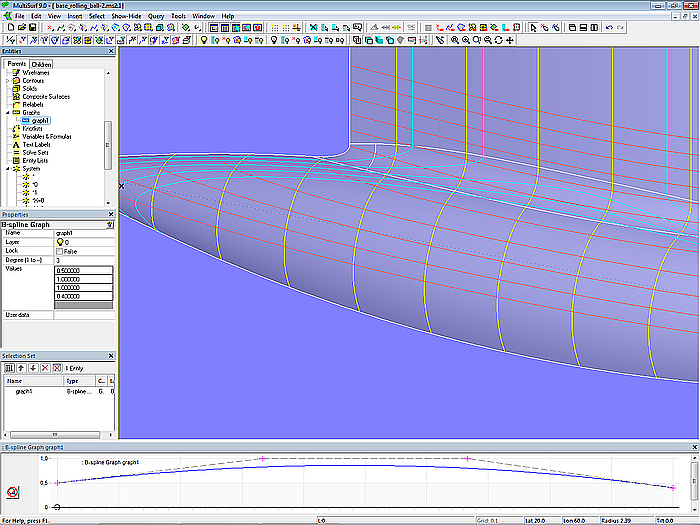Open the Query menu

(x=155, y=16)
